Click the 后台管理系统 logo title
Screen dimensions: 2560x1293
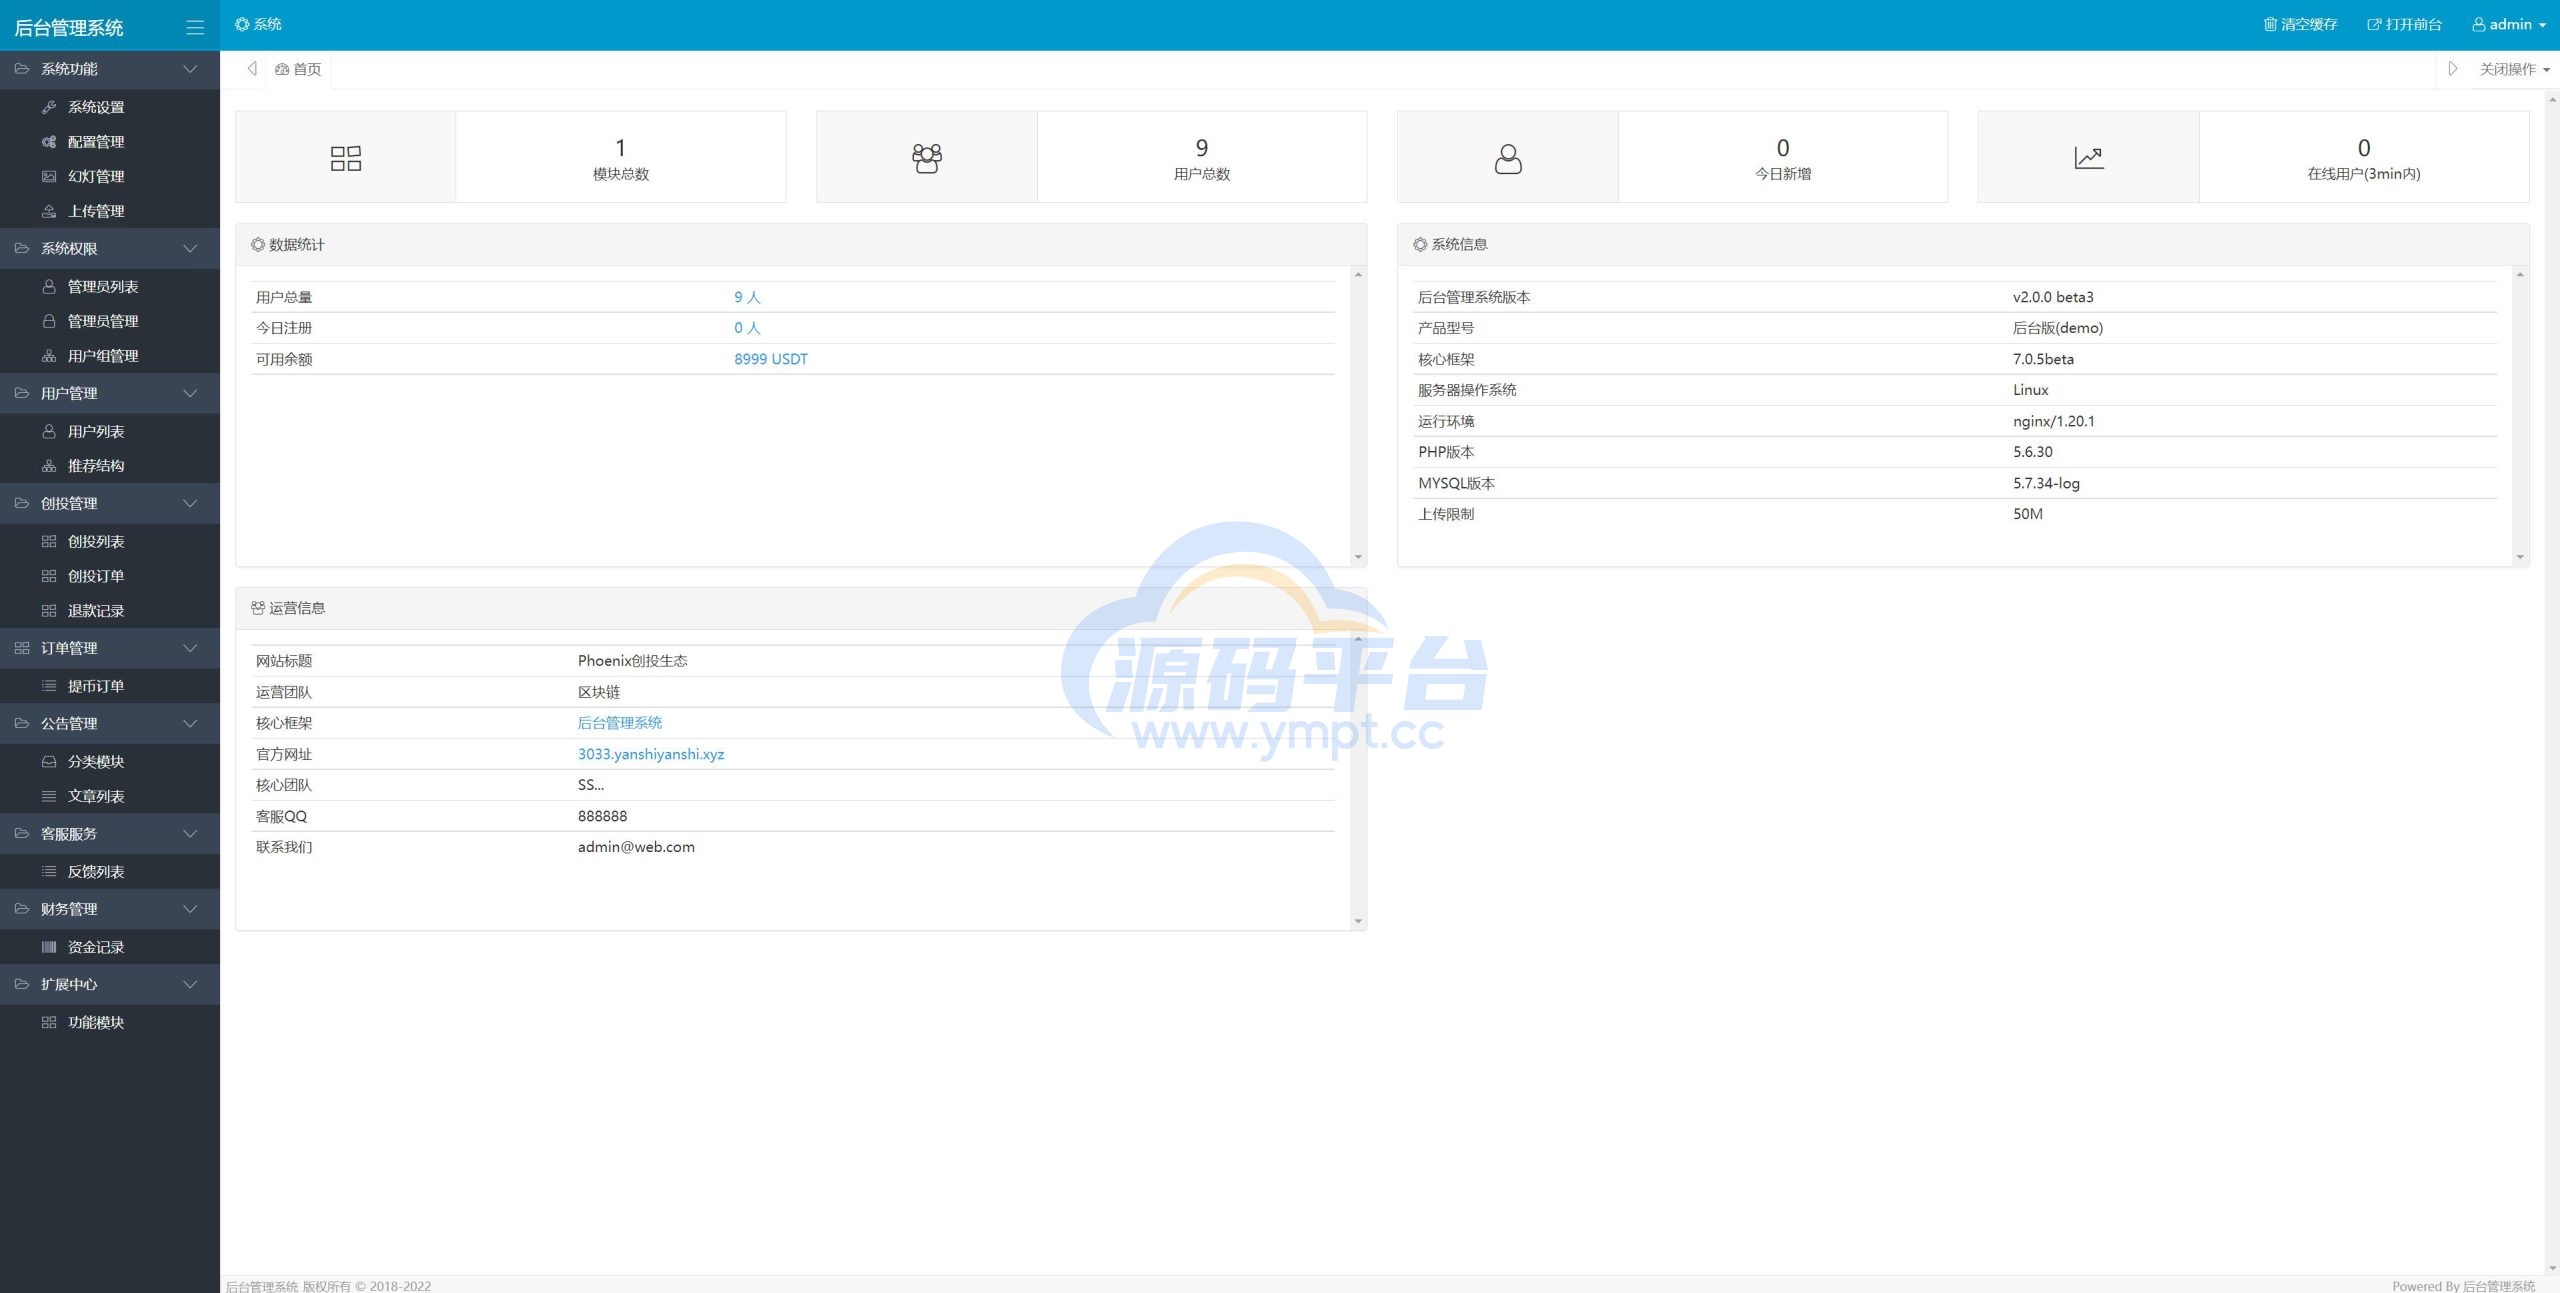(x=69, y=28)
